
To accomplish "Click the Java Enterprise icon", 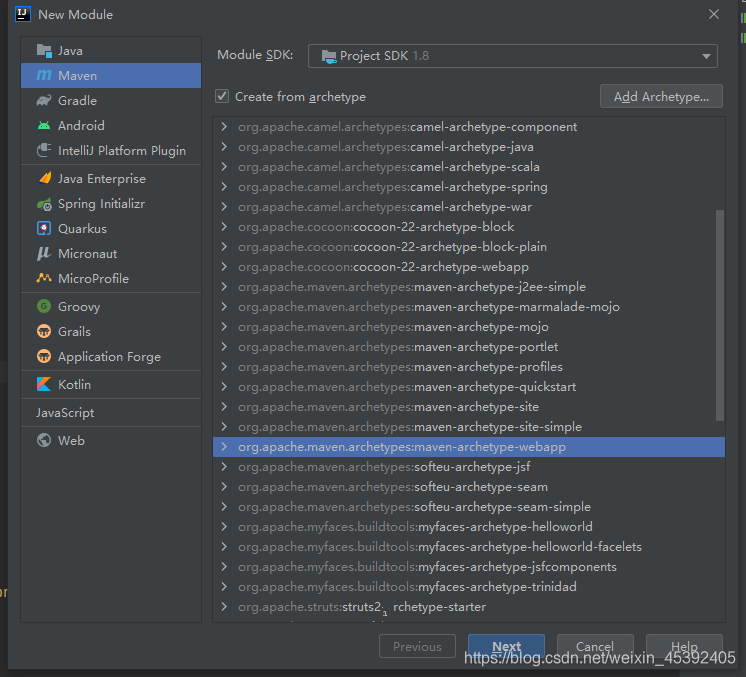I will coord(44,178).
